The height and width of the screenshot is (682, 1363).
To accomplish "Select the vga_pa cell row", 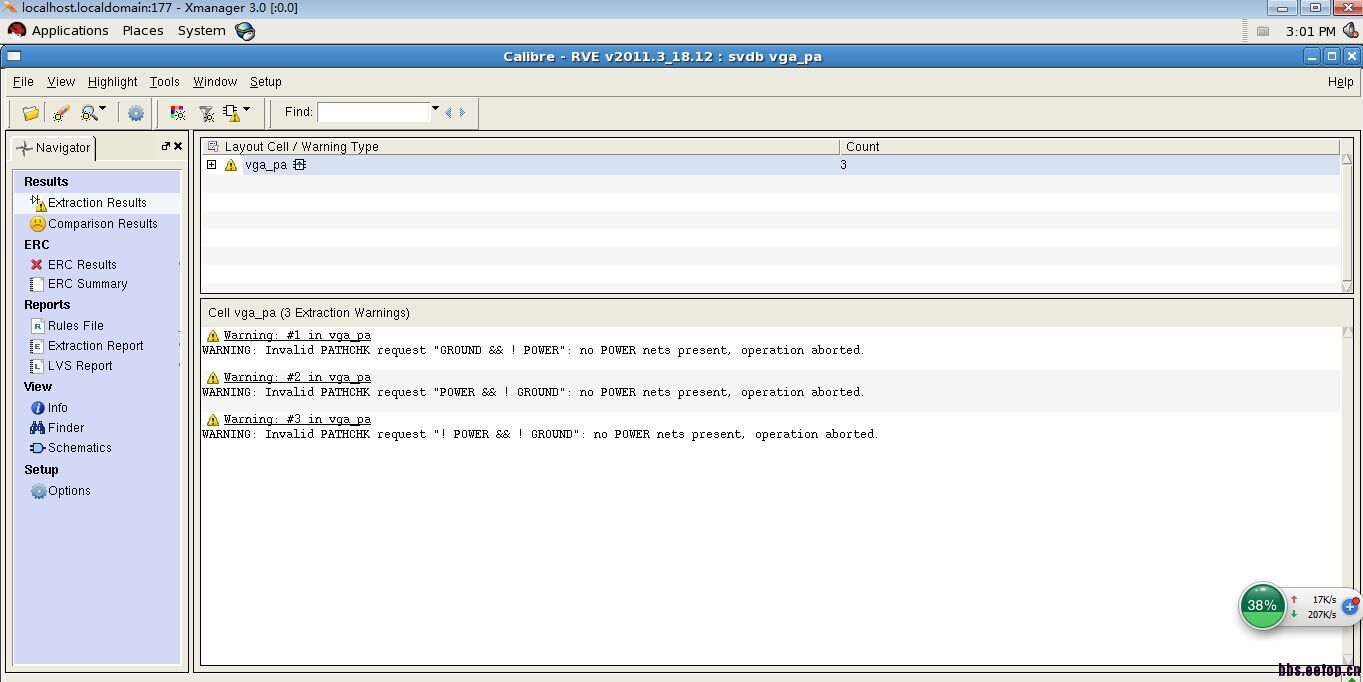I will pyautogui.click(x=771, y=165).
